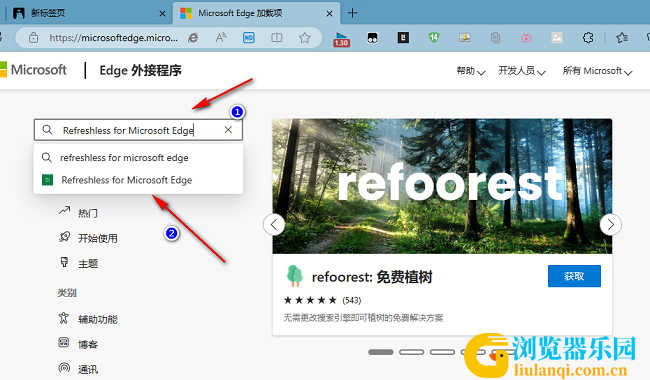This screenshot has width=650, height=380.
Task: Activate Read Aloud icon in address bar
Action: (x=221, y=38)
